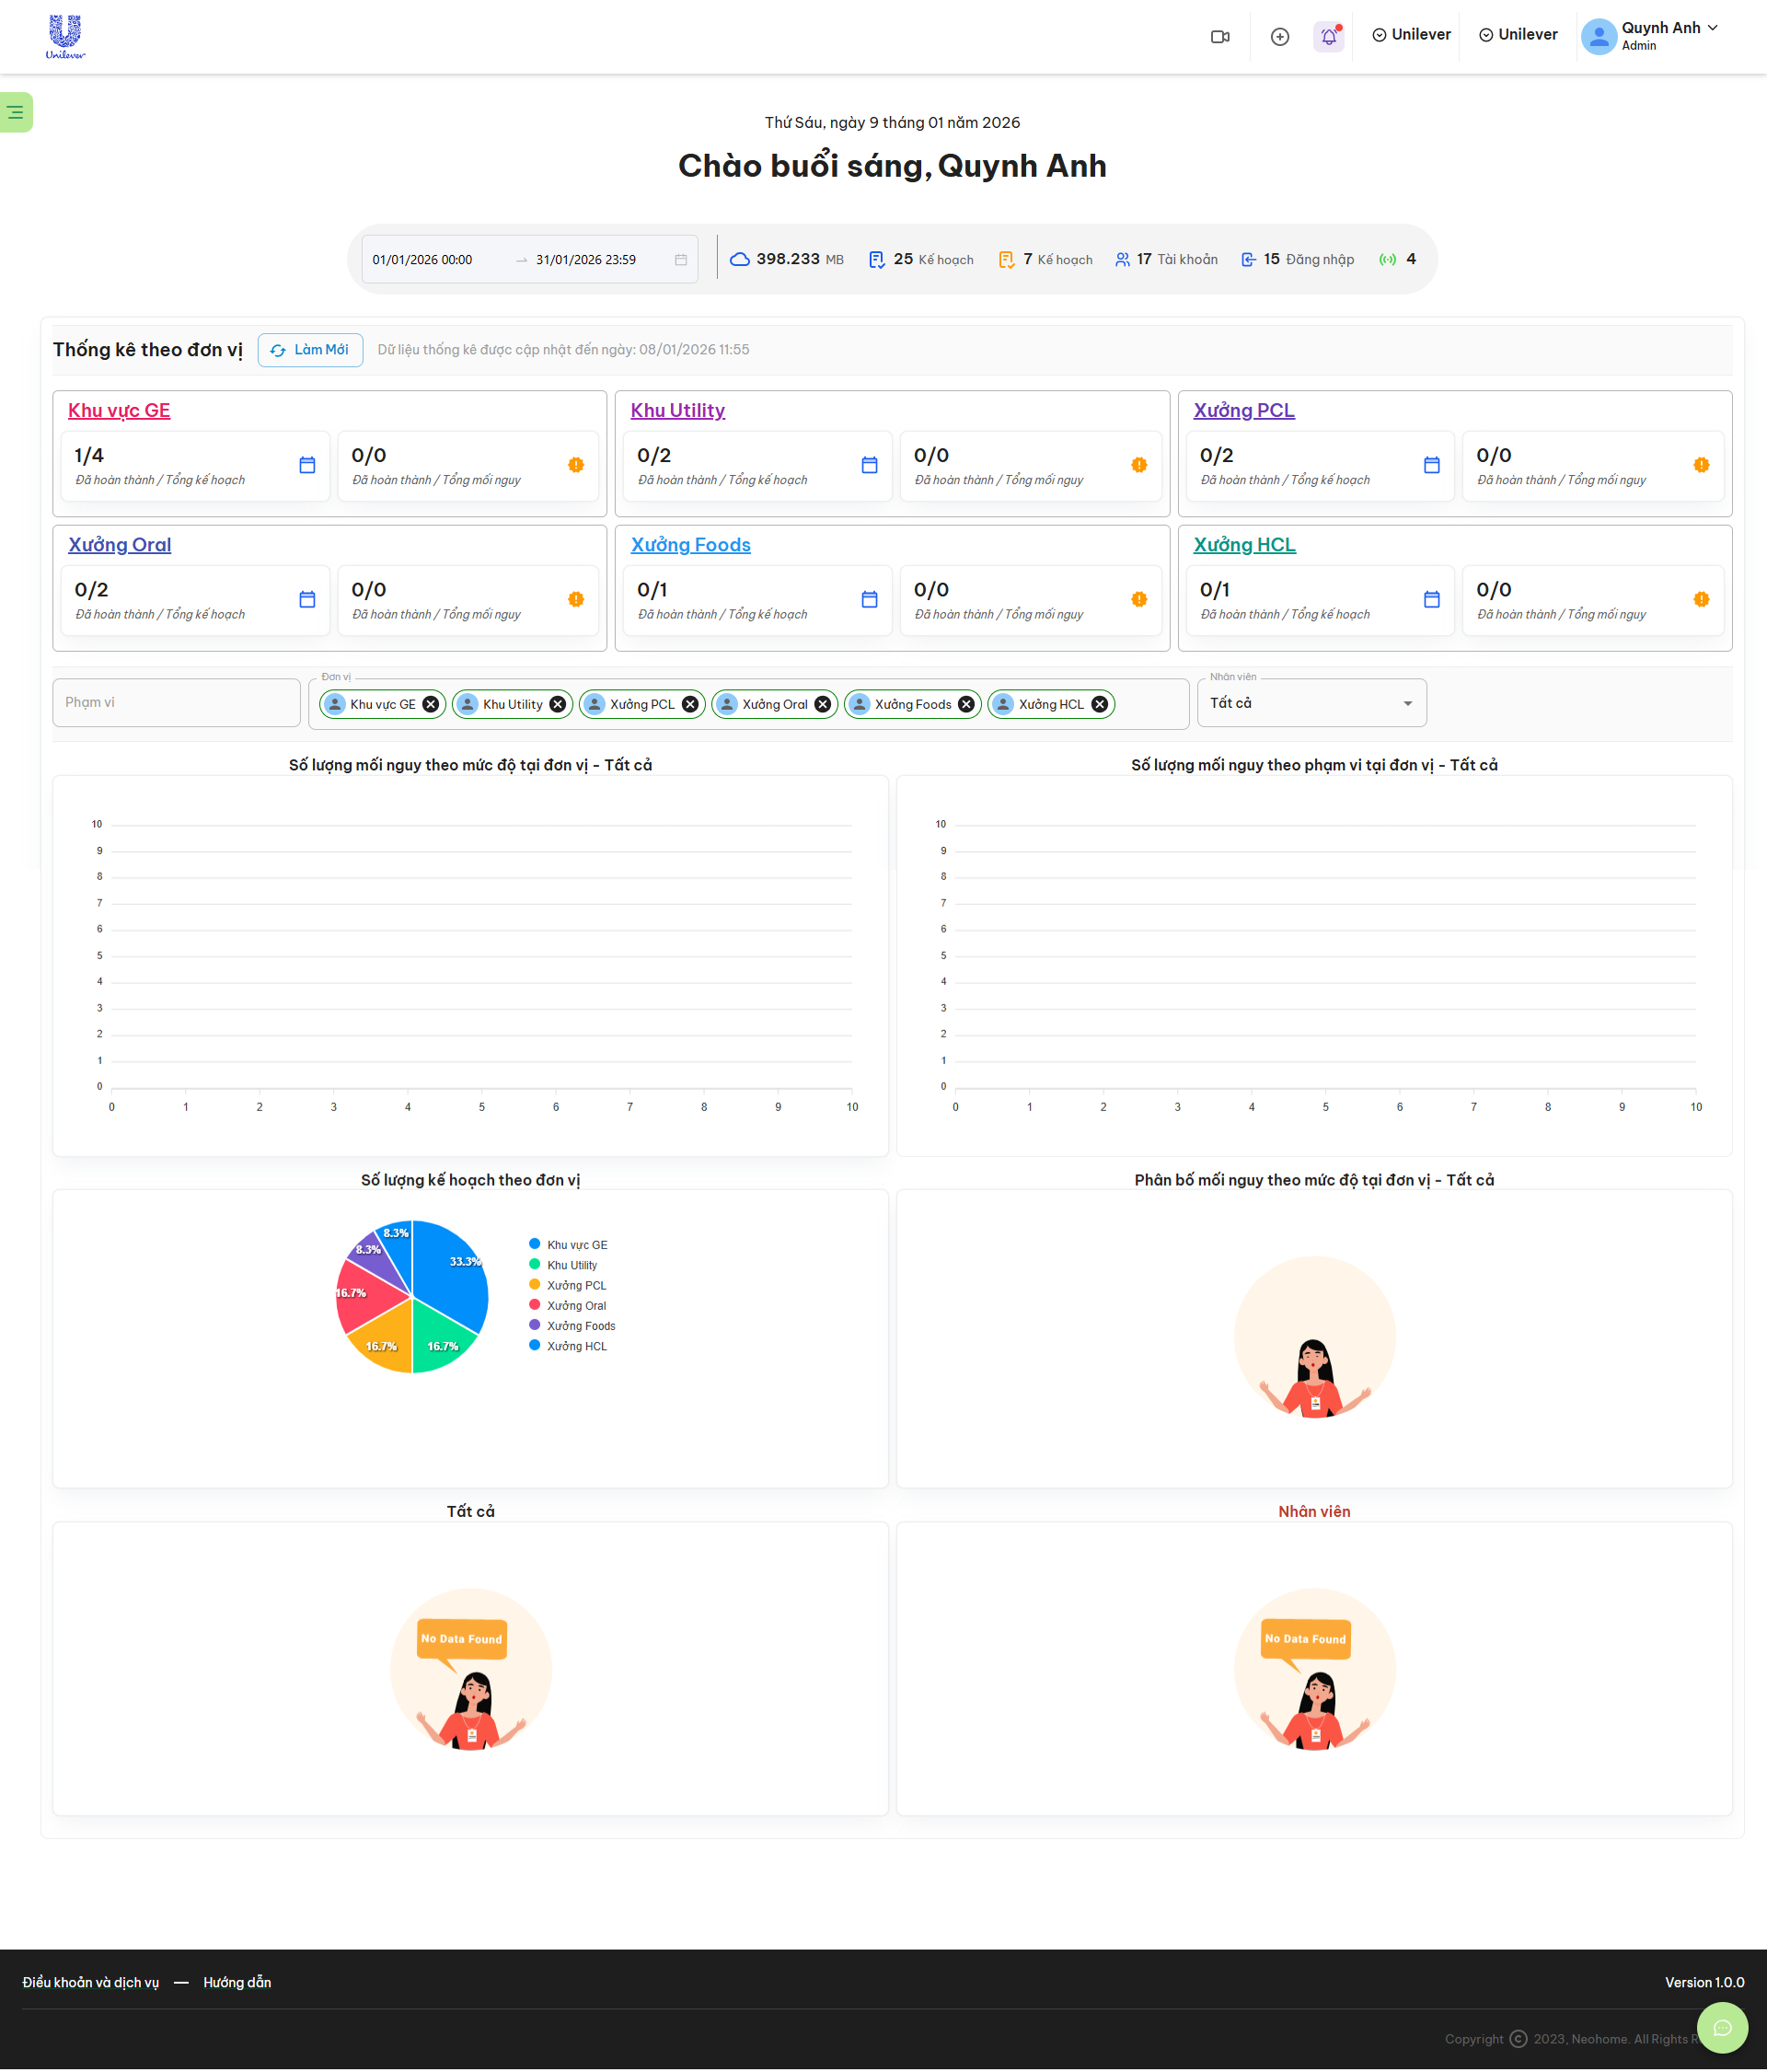Image resolution: width=1767 pixels, height=2072 pixels.
Task: Open the first Unilever organization selector
Action: (x=1411, y=35)
